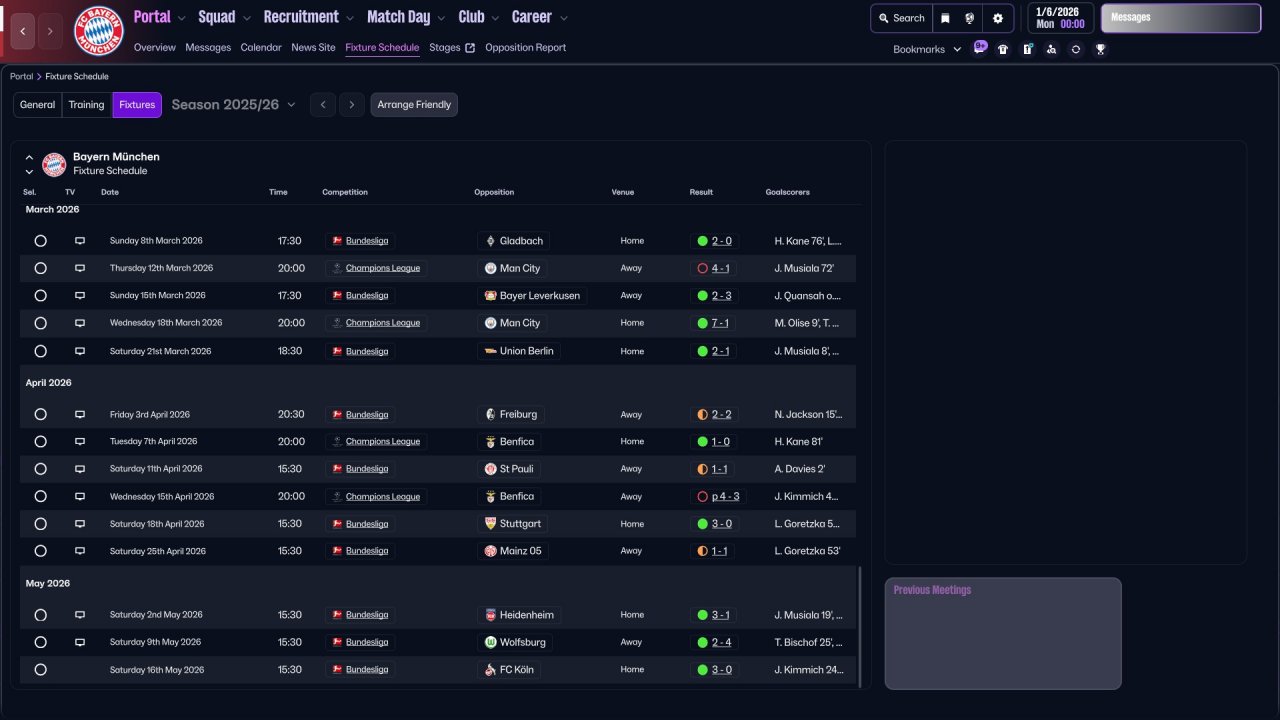Open the Season 2025/26 dropdown
This screenshot has width=1280, height=720.
click(x=234, y=105)
